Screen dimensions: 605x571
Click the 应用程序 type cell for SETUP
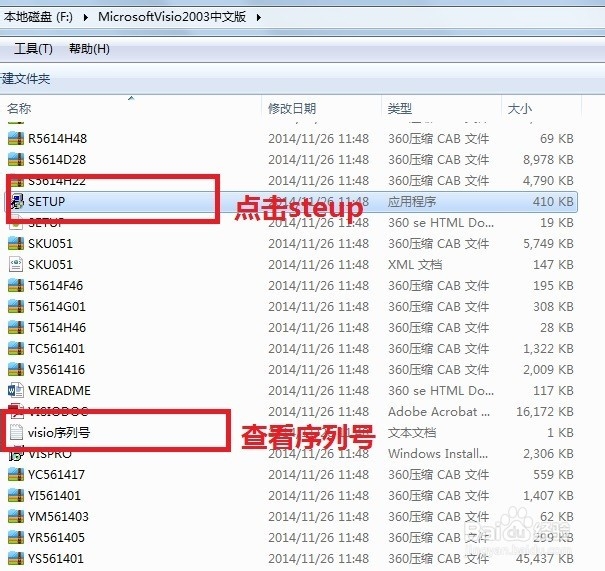point(412,201)
